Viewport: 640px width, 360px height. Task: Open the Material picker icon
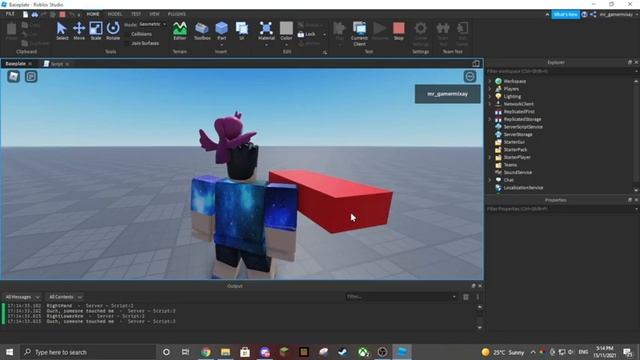click(x=266, y=29)
